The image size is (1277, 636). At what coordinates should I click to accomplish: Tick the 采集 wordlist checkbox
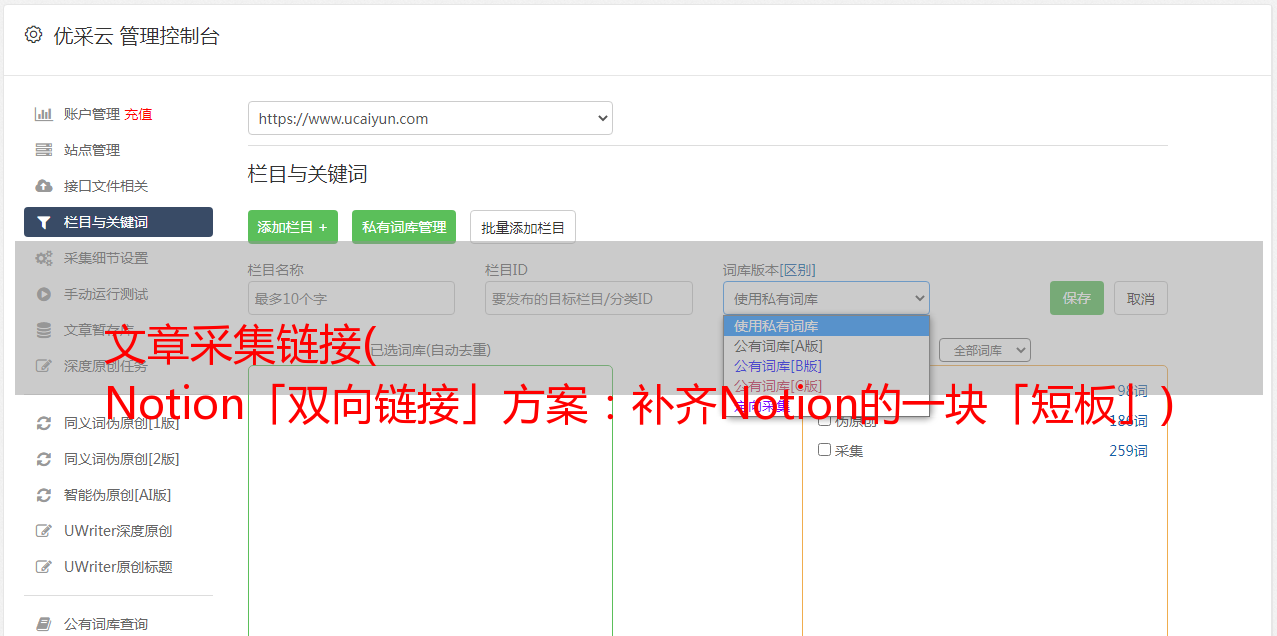click(825, 450)
